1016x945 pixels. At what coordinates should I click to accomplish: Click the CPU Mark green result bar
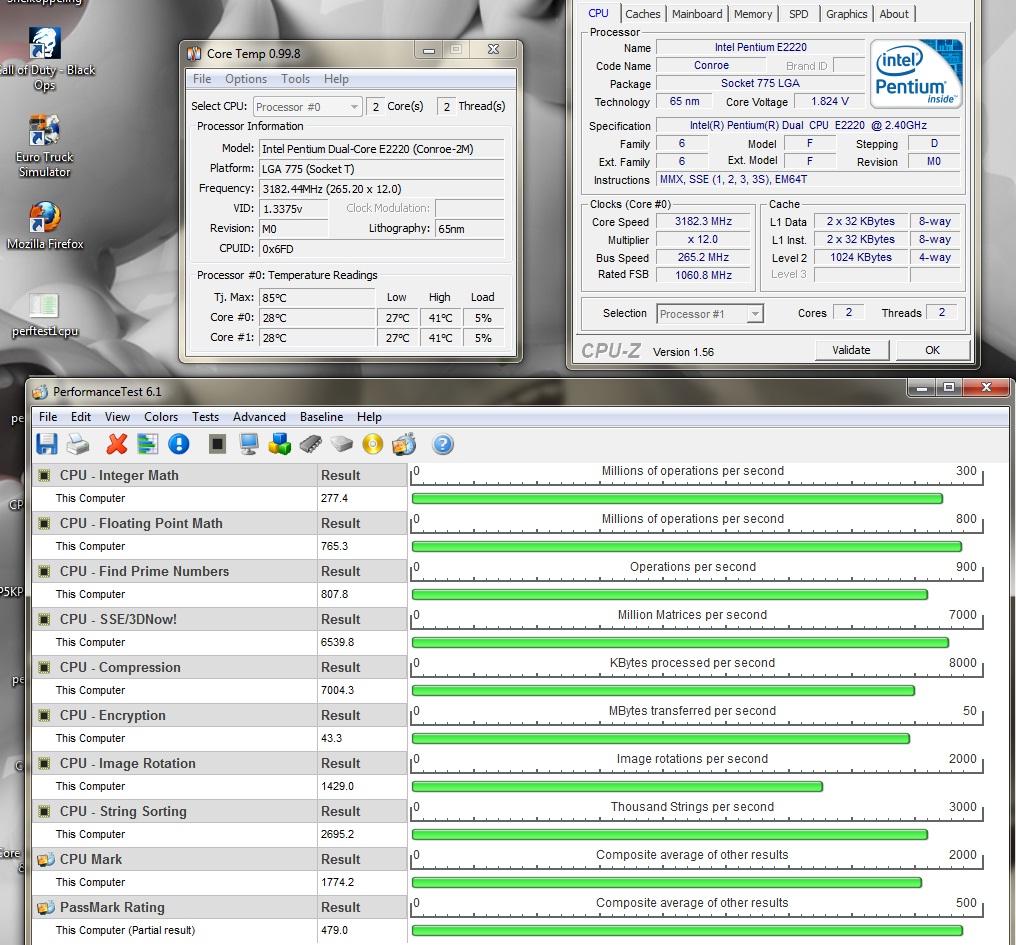coord(667,882)
